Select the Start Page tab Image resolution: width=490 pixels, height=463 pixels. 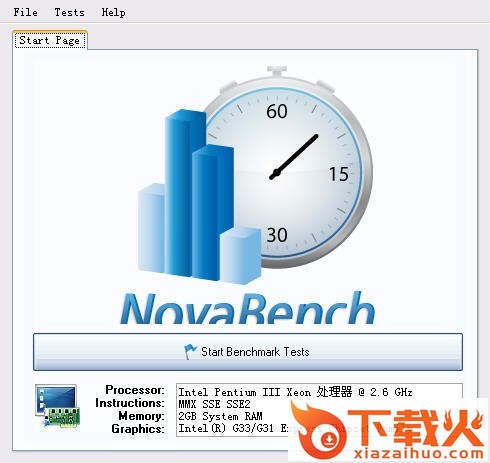(x=50, y=40)
